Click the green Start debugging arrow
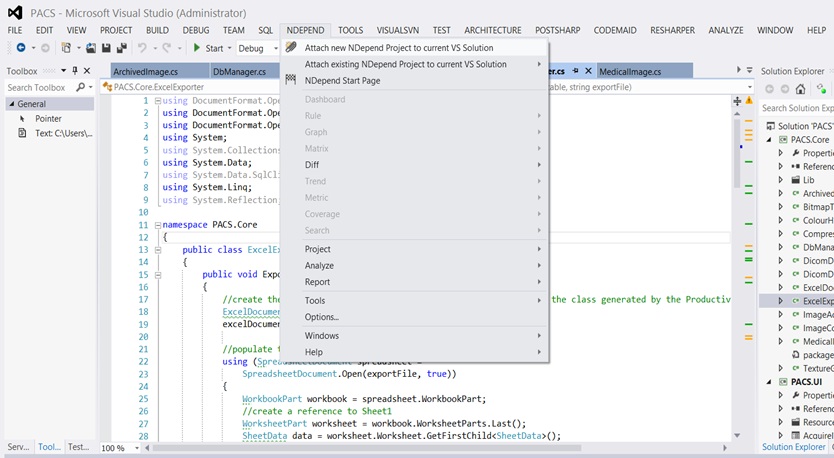This screenshot has width=834, height=458. tap(197, 48)
